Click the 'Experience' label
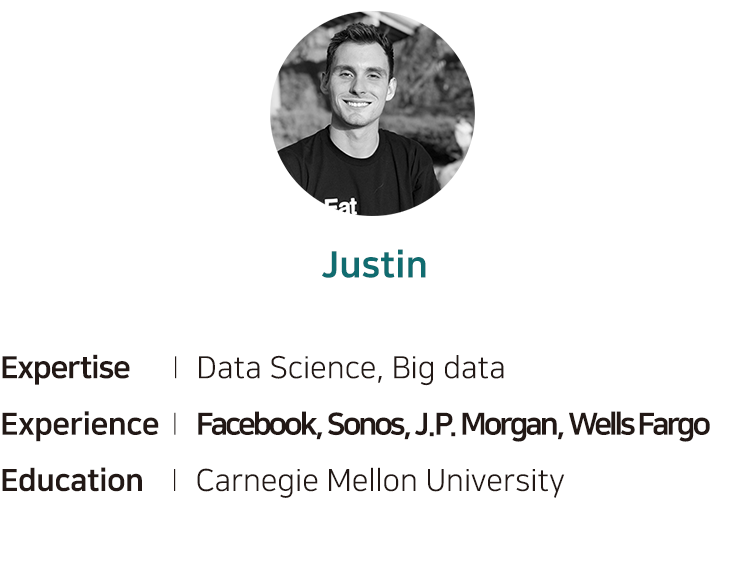The image size is (744, 573). coord(80,424)
